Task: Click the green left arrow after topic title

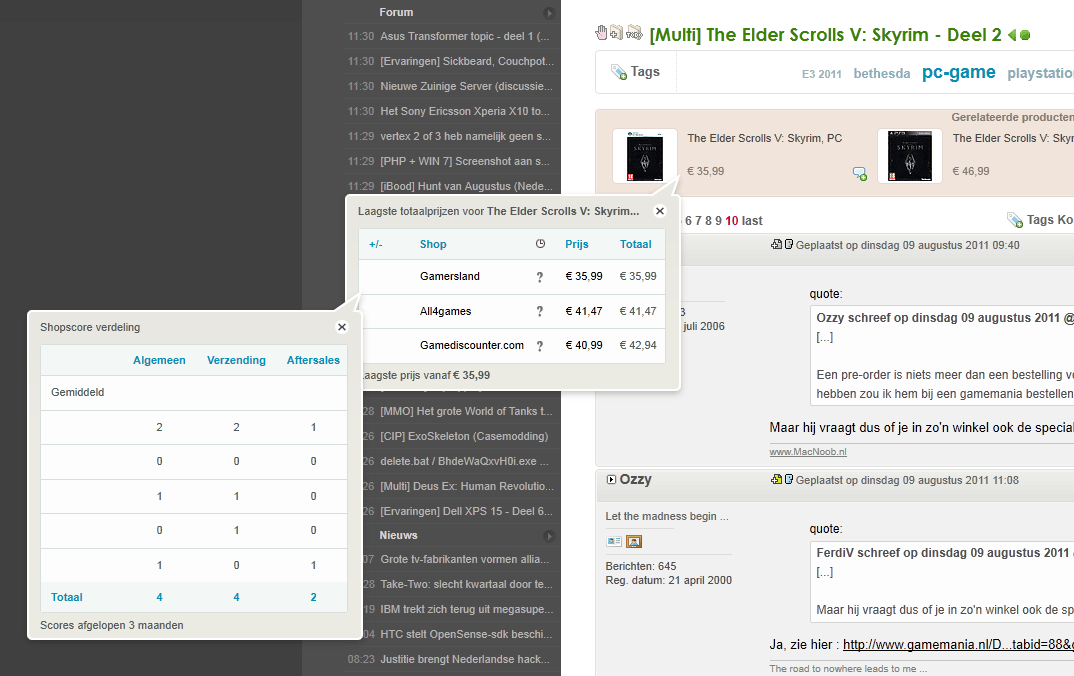Action: tap(1012, 35)
